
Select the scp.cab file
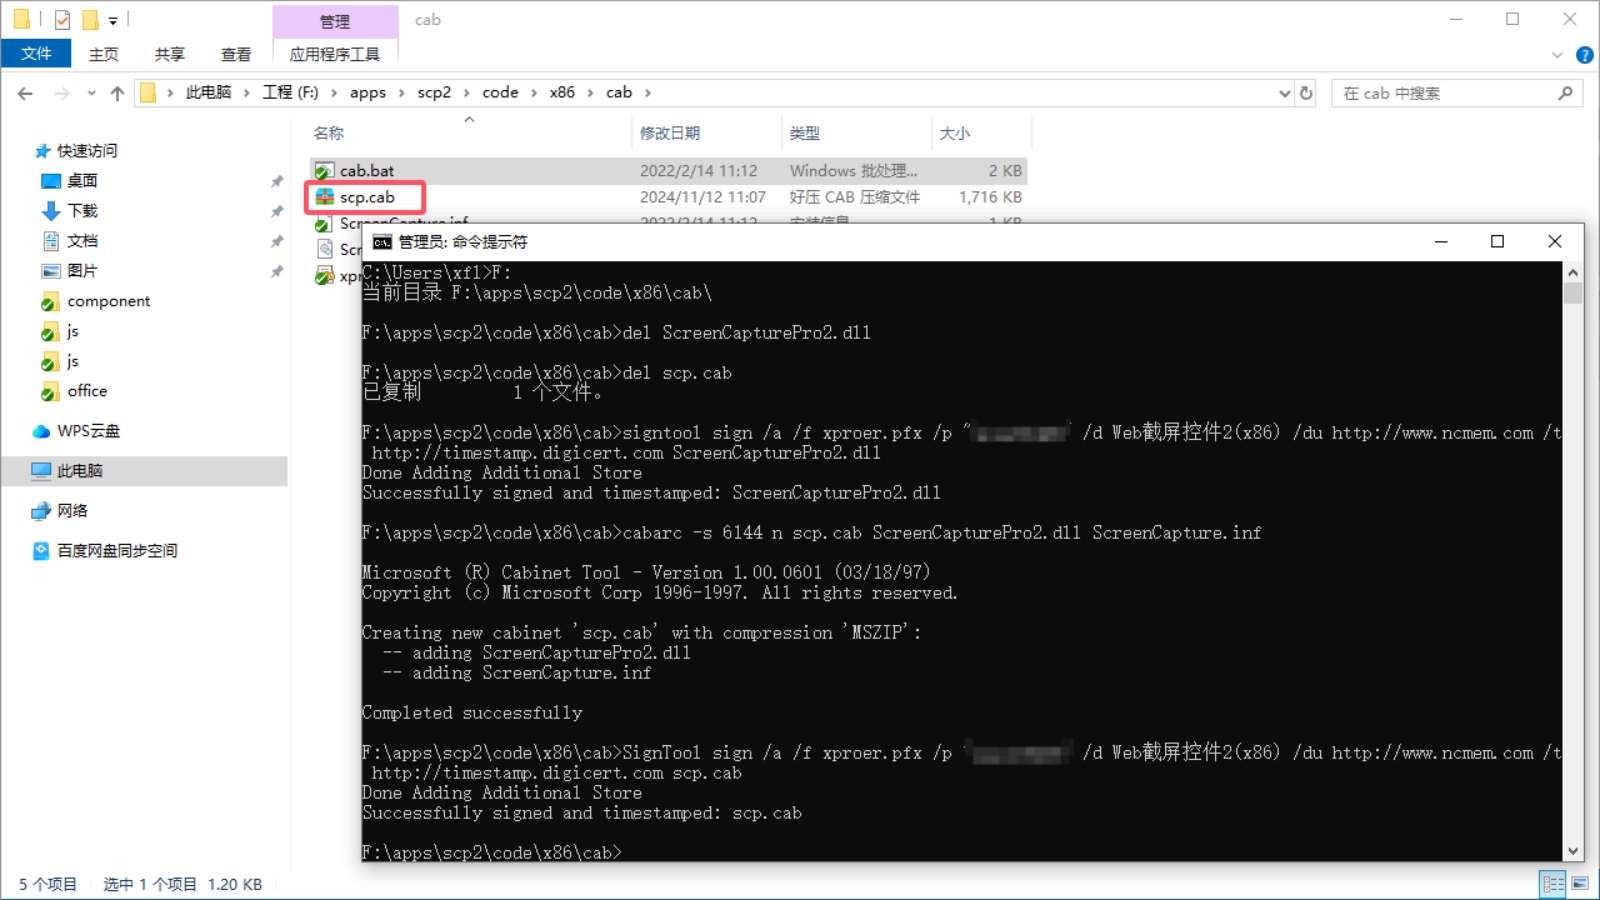(x=367, y=197)
